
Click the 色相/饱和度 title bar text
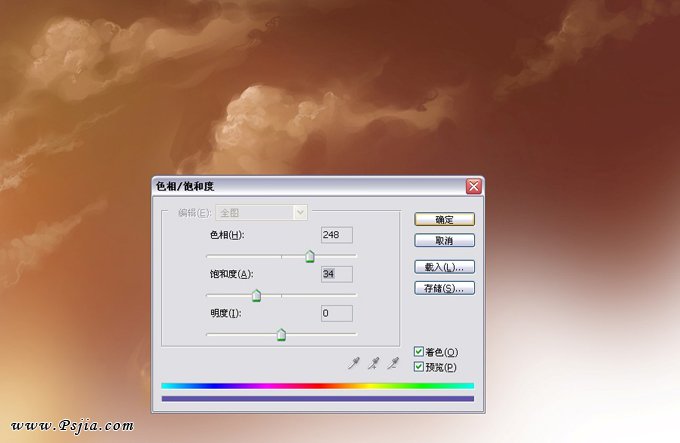(185, 186)
